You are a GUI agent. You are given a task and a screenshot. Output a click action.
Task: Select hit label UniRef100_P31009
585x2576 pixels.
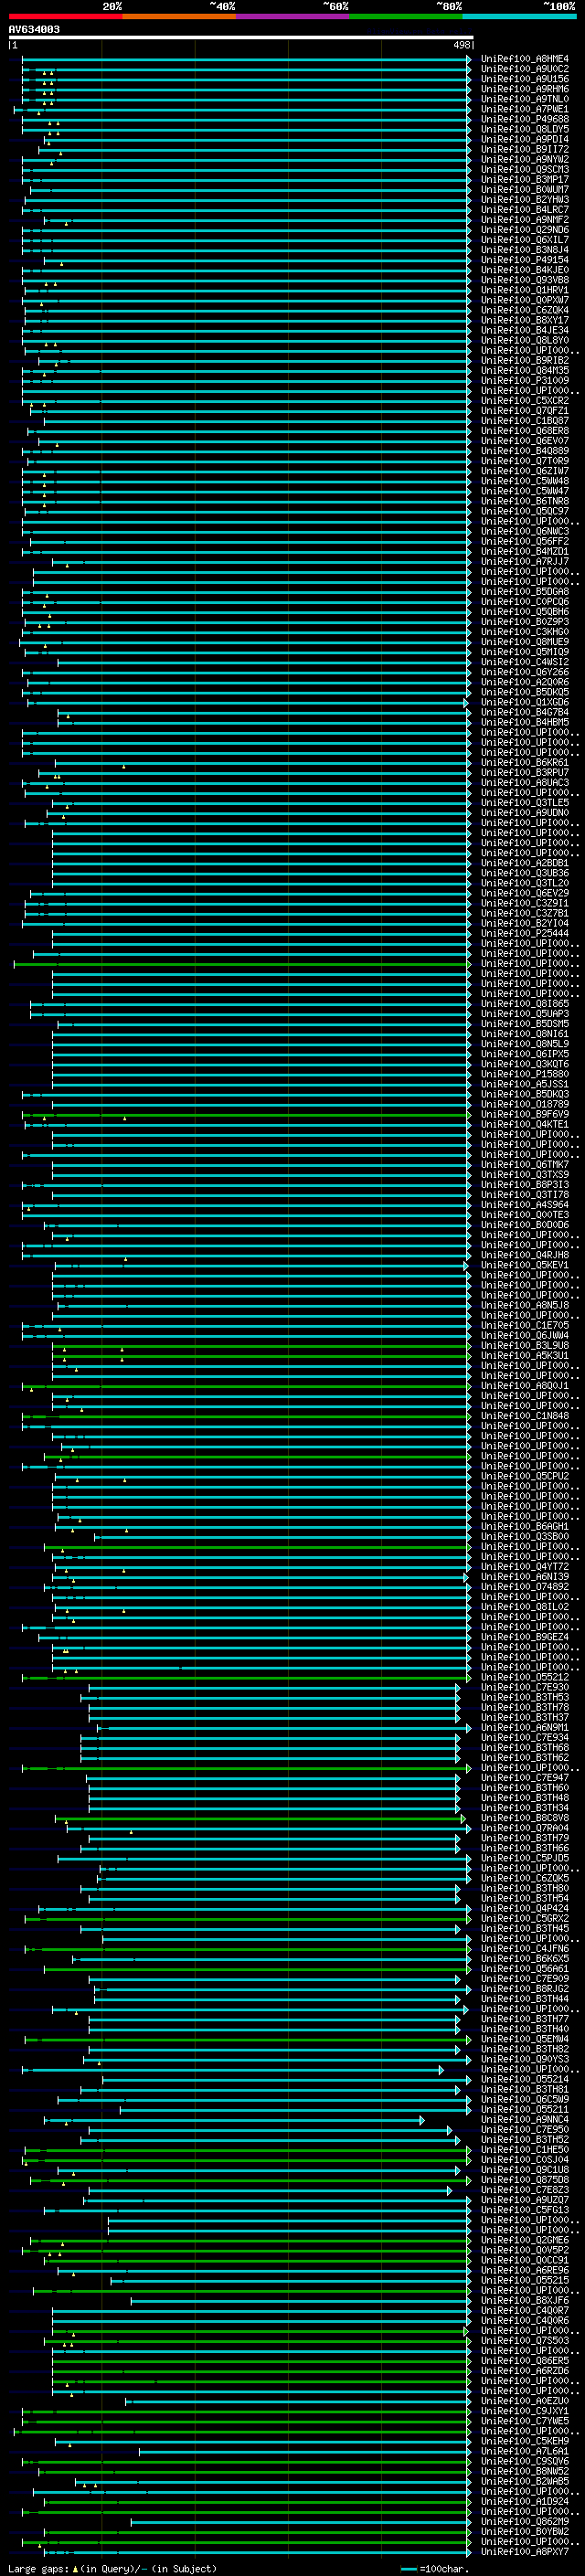click(525, 380)
